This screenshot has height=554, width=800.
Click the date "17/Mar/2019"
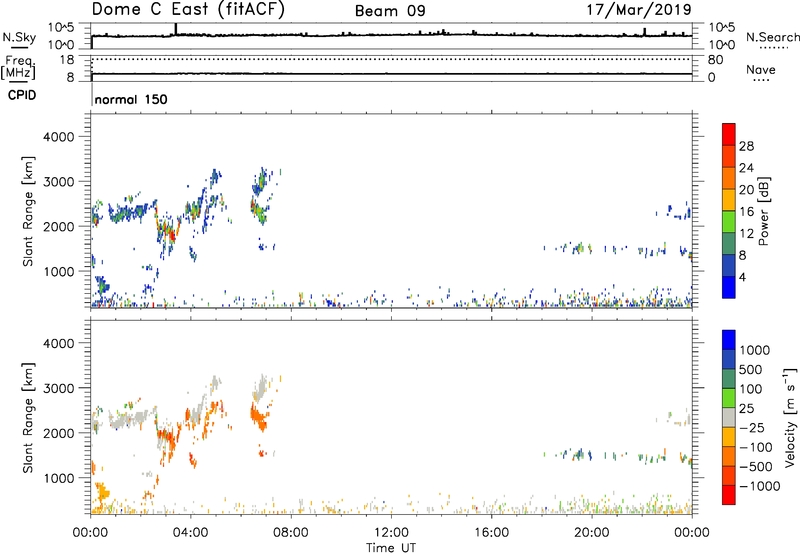pyautogui.click(x=639, y=10)
